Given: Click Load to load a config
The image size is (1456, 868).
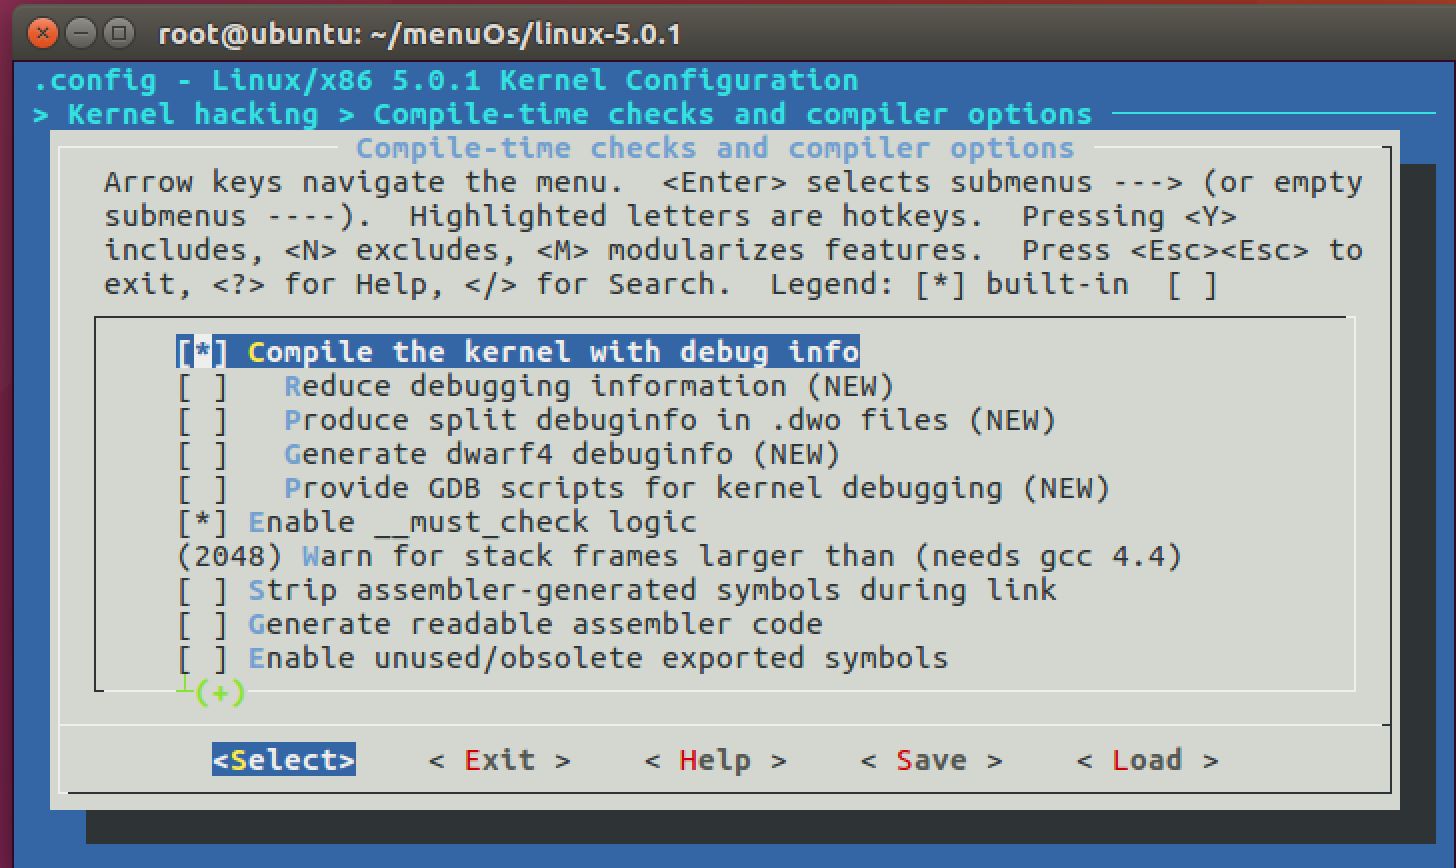Looking at the screenshot, I should click(1147, 760).
